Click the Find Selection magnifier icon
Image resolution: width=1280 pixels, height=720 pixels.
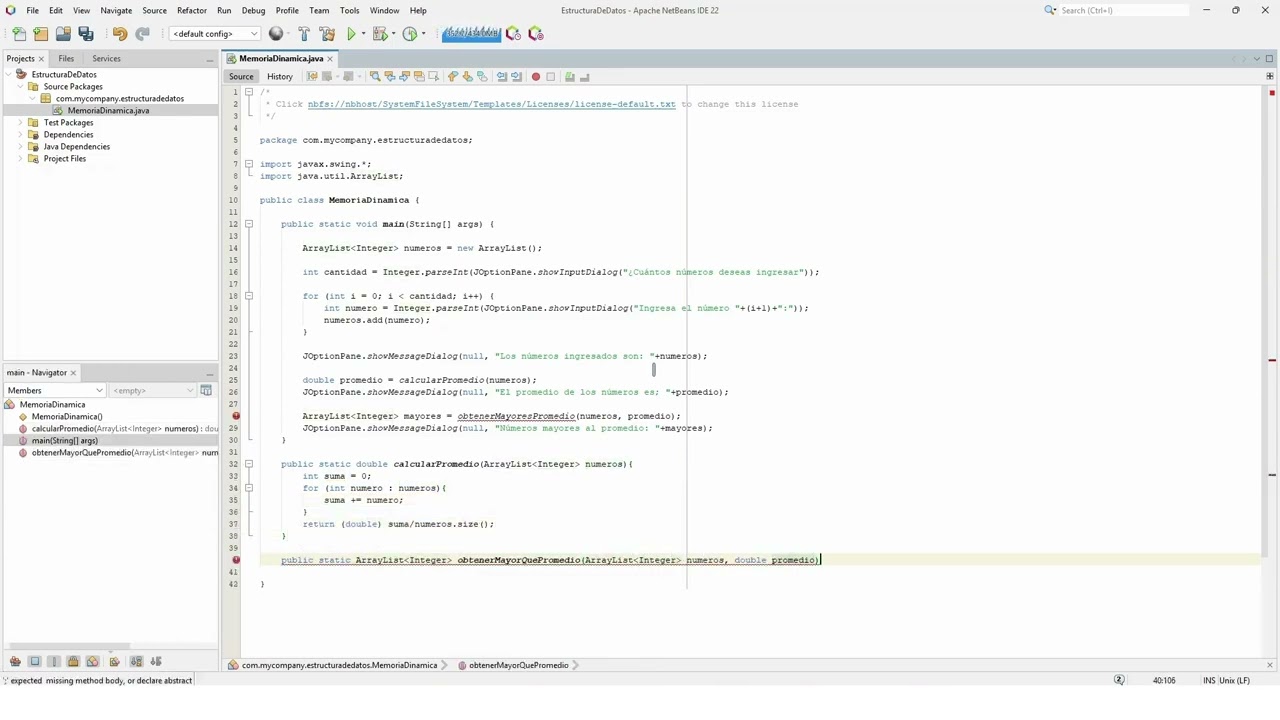point(375,77)
